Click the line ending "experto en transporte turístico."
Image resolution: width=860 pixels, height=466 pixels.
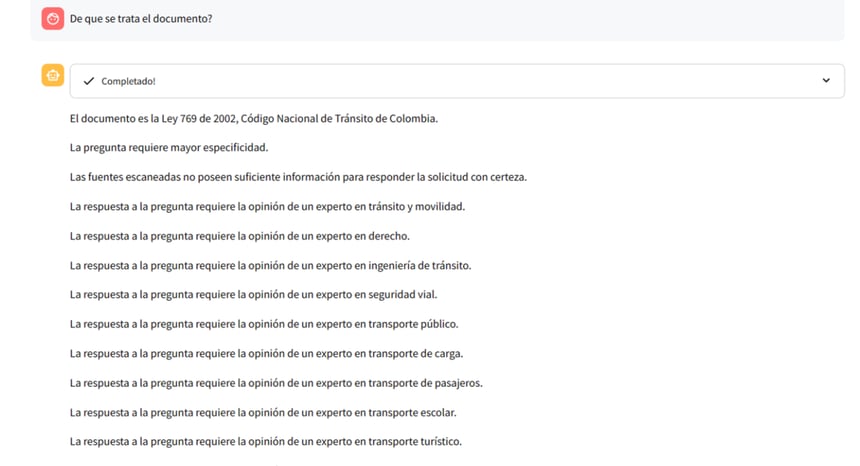click(x=266, y=442)
